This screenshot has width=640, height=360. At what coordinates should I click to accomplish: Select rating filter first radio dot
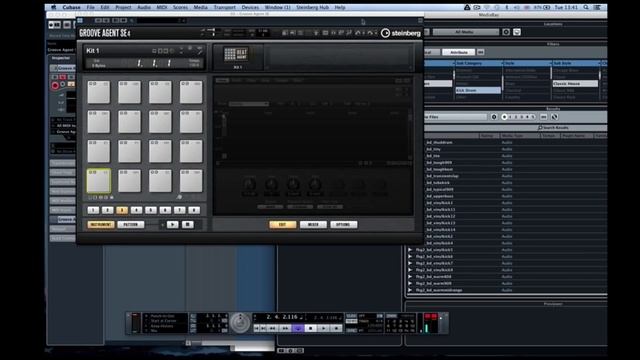pos(504,117)
